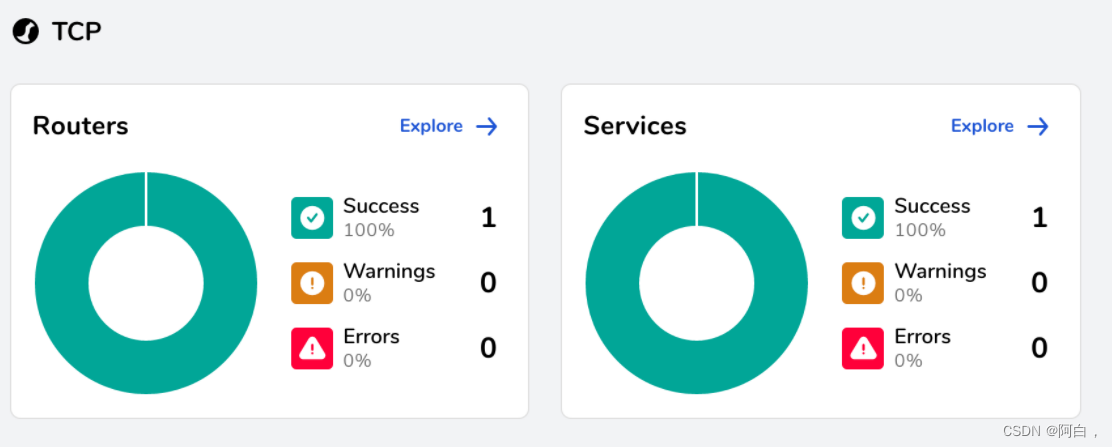1112x447 pixels.
Task: Click the Routers Warnings count 0
Action: click(489, 283)
